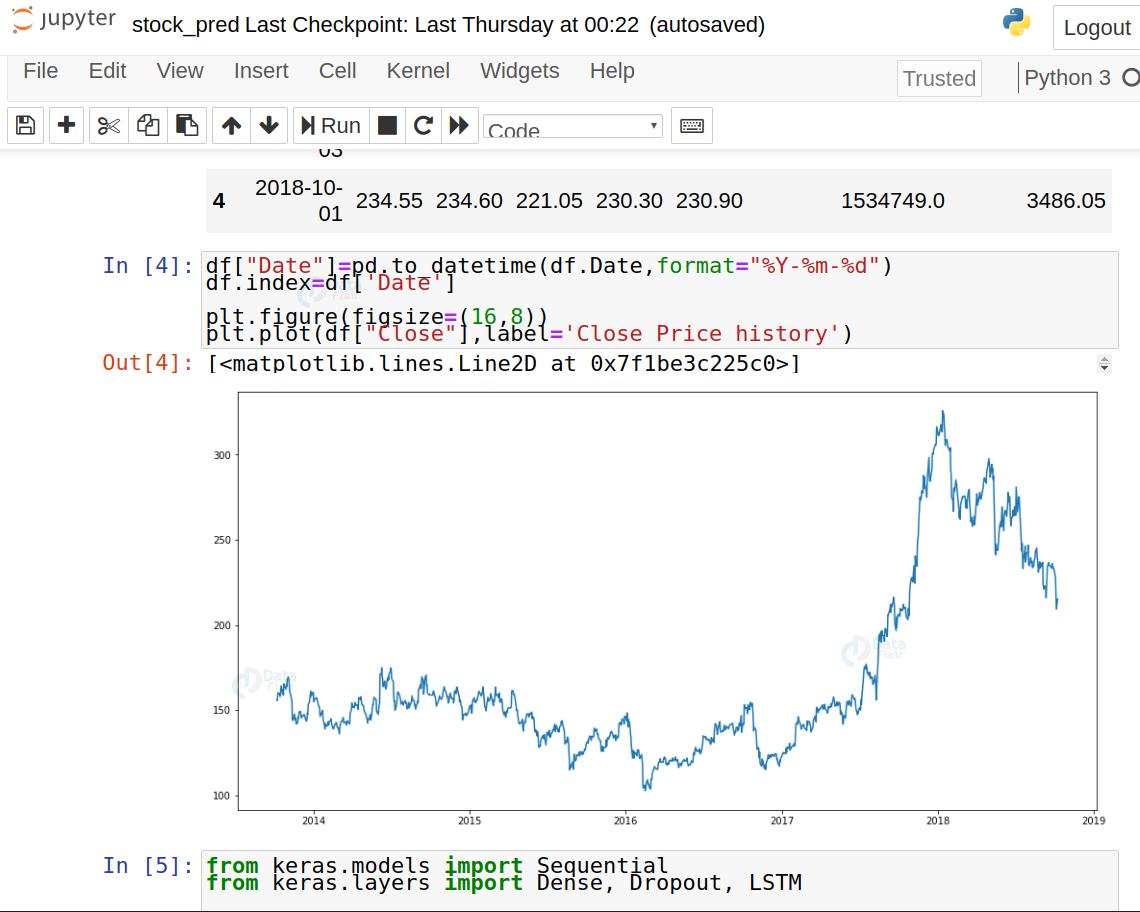Move selected cell down arrow
This screenshot has width=1140, height=912.
click(269, 125)
